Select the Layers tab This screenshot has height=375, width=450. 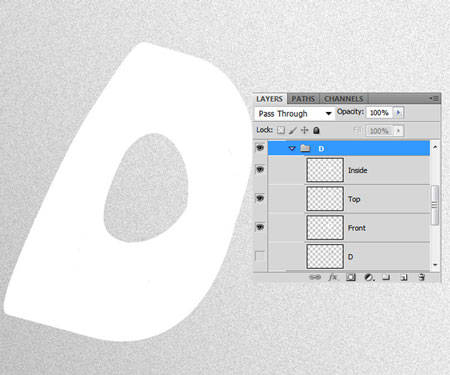(x=269, y=99)
